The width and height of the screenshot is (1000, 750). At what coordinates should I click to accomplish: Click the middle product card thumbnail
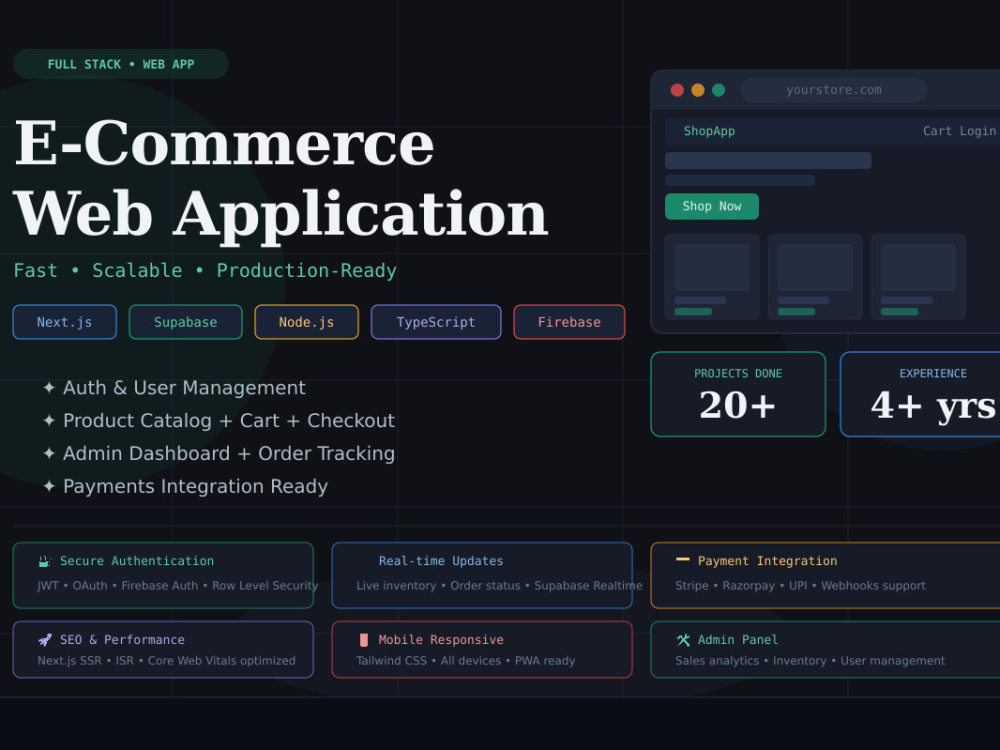coord(815,267)
